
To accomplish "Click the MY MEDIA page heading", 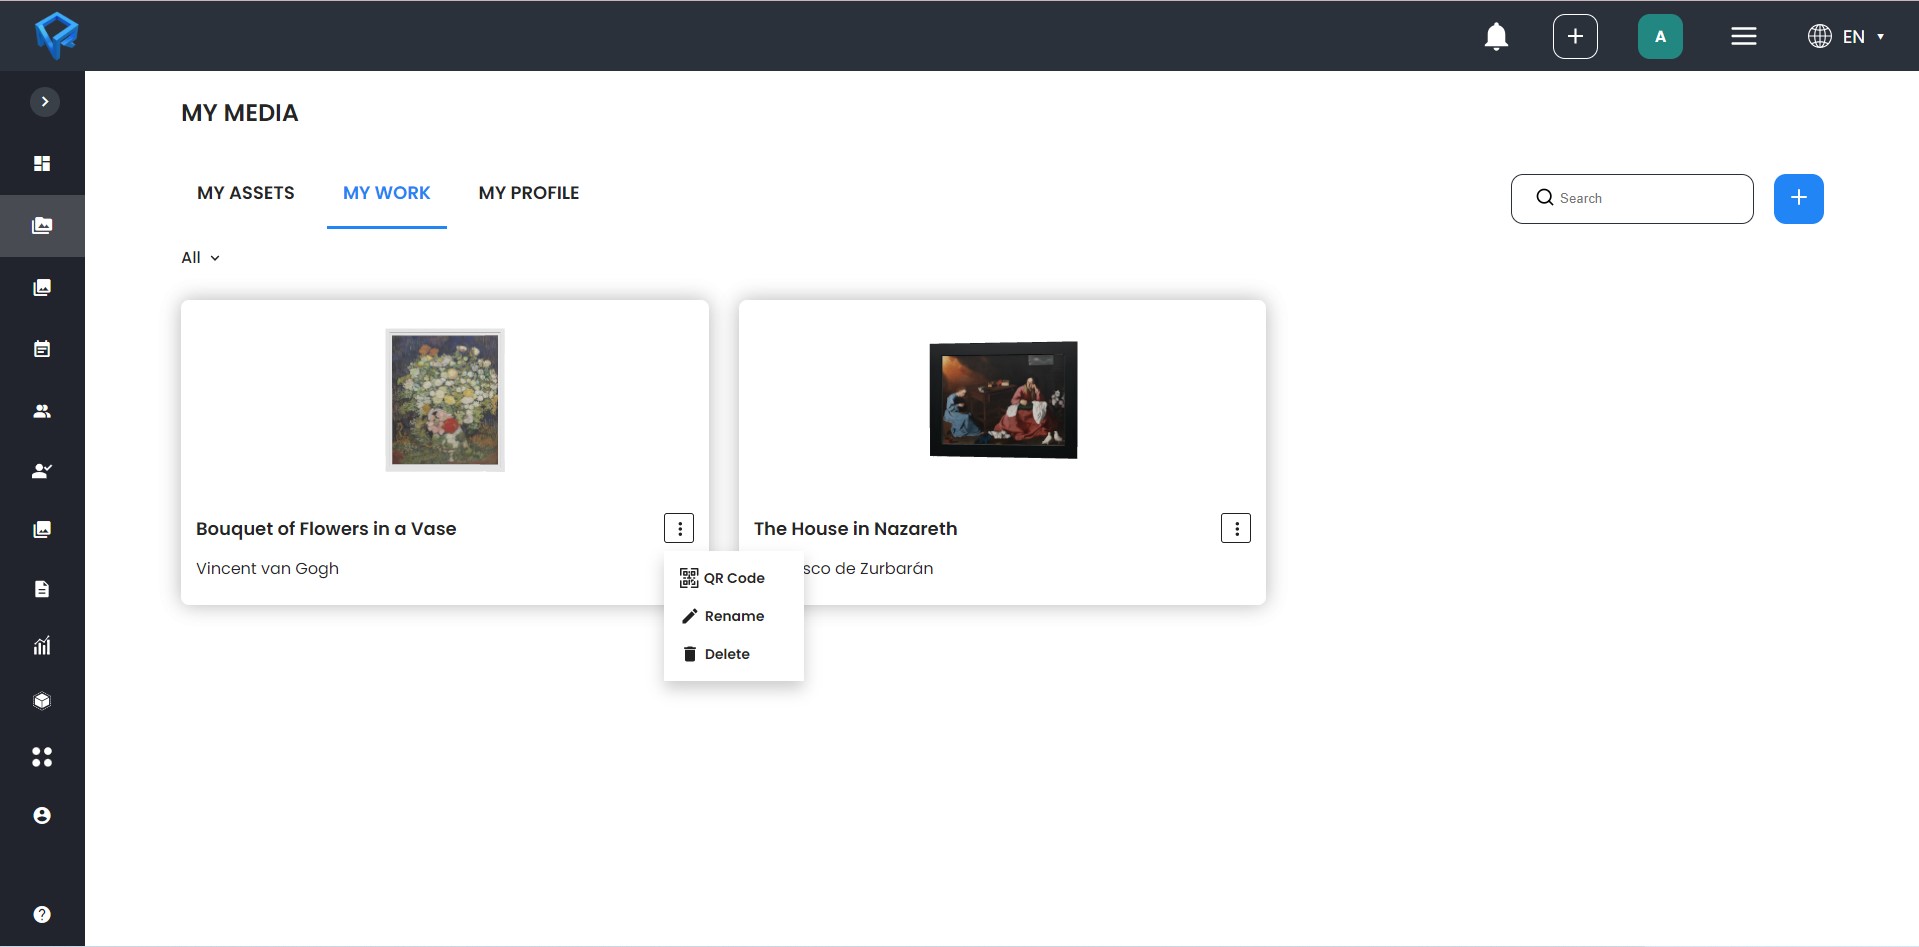I will tap(240, 113).
